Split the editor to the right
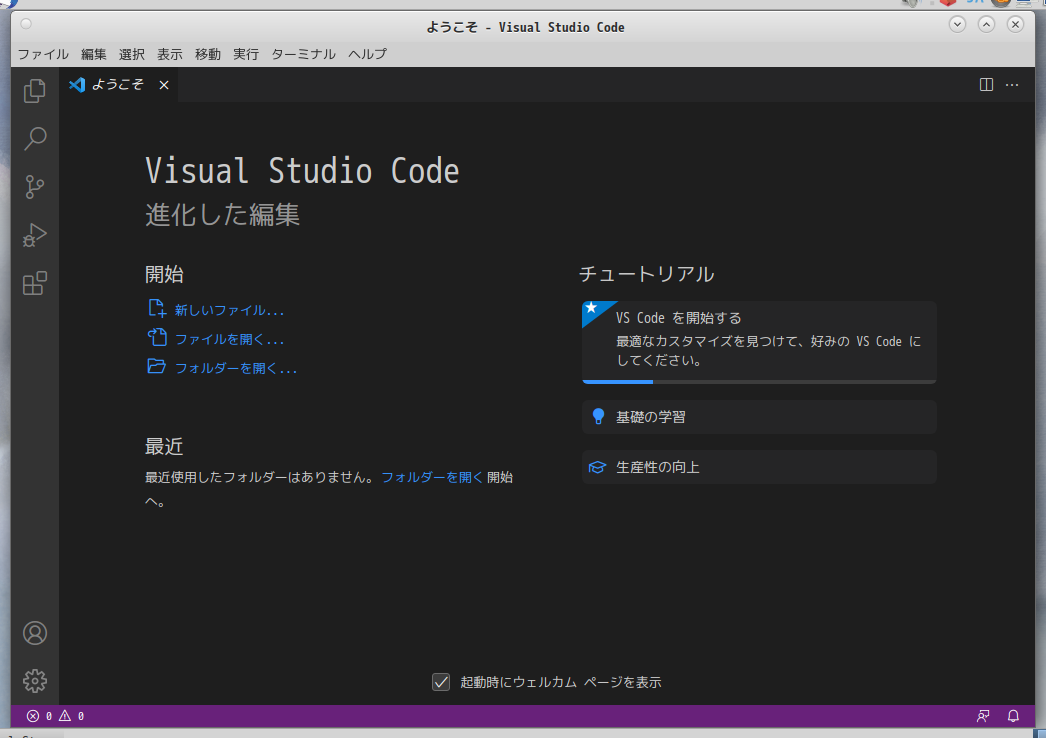This screenshot has height=738, width=1046. [x=986, y=85]
